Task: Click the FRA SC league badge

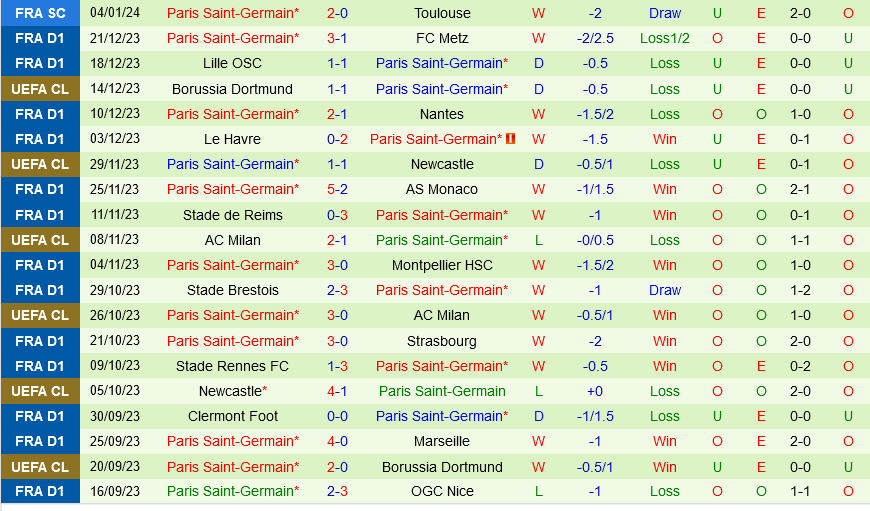Action: coord(40,13)
